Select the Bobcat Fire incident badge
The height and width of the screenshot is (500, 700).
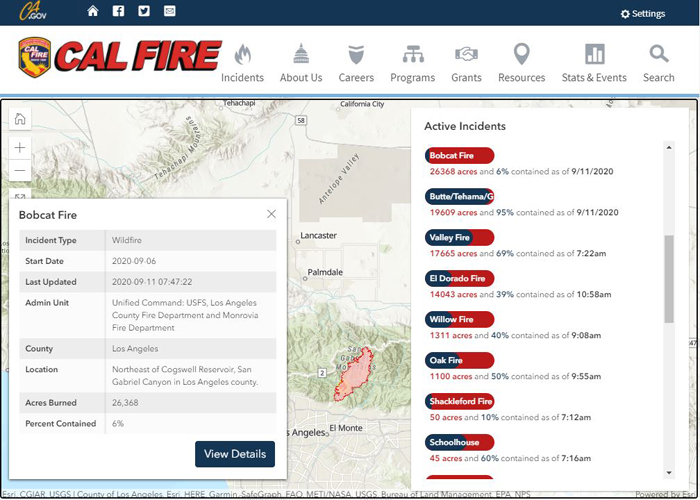pos(460,155)
